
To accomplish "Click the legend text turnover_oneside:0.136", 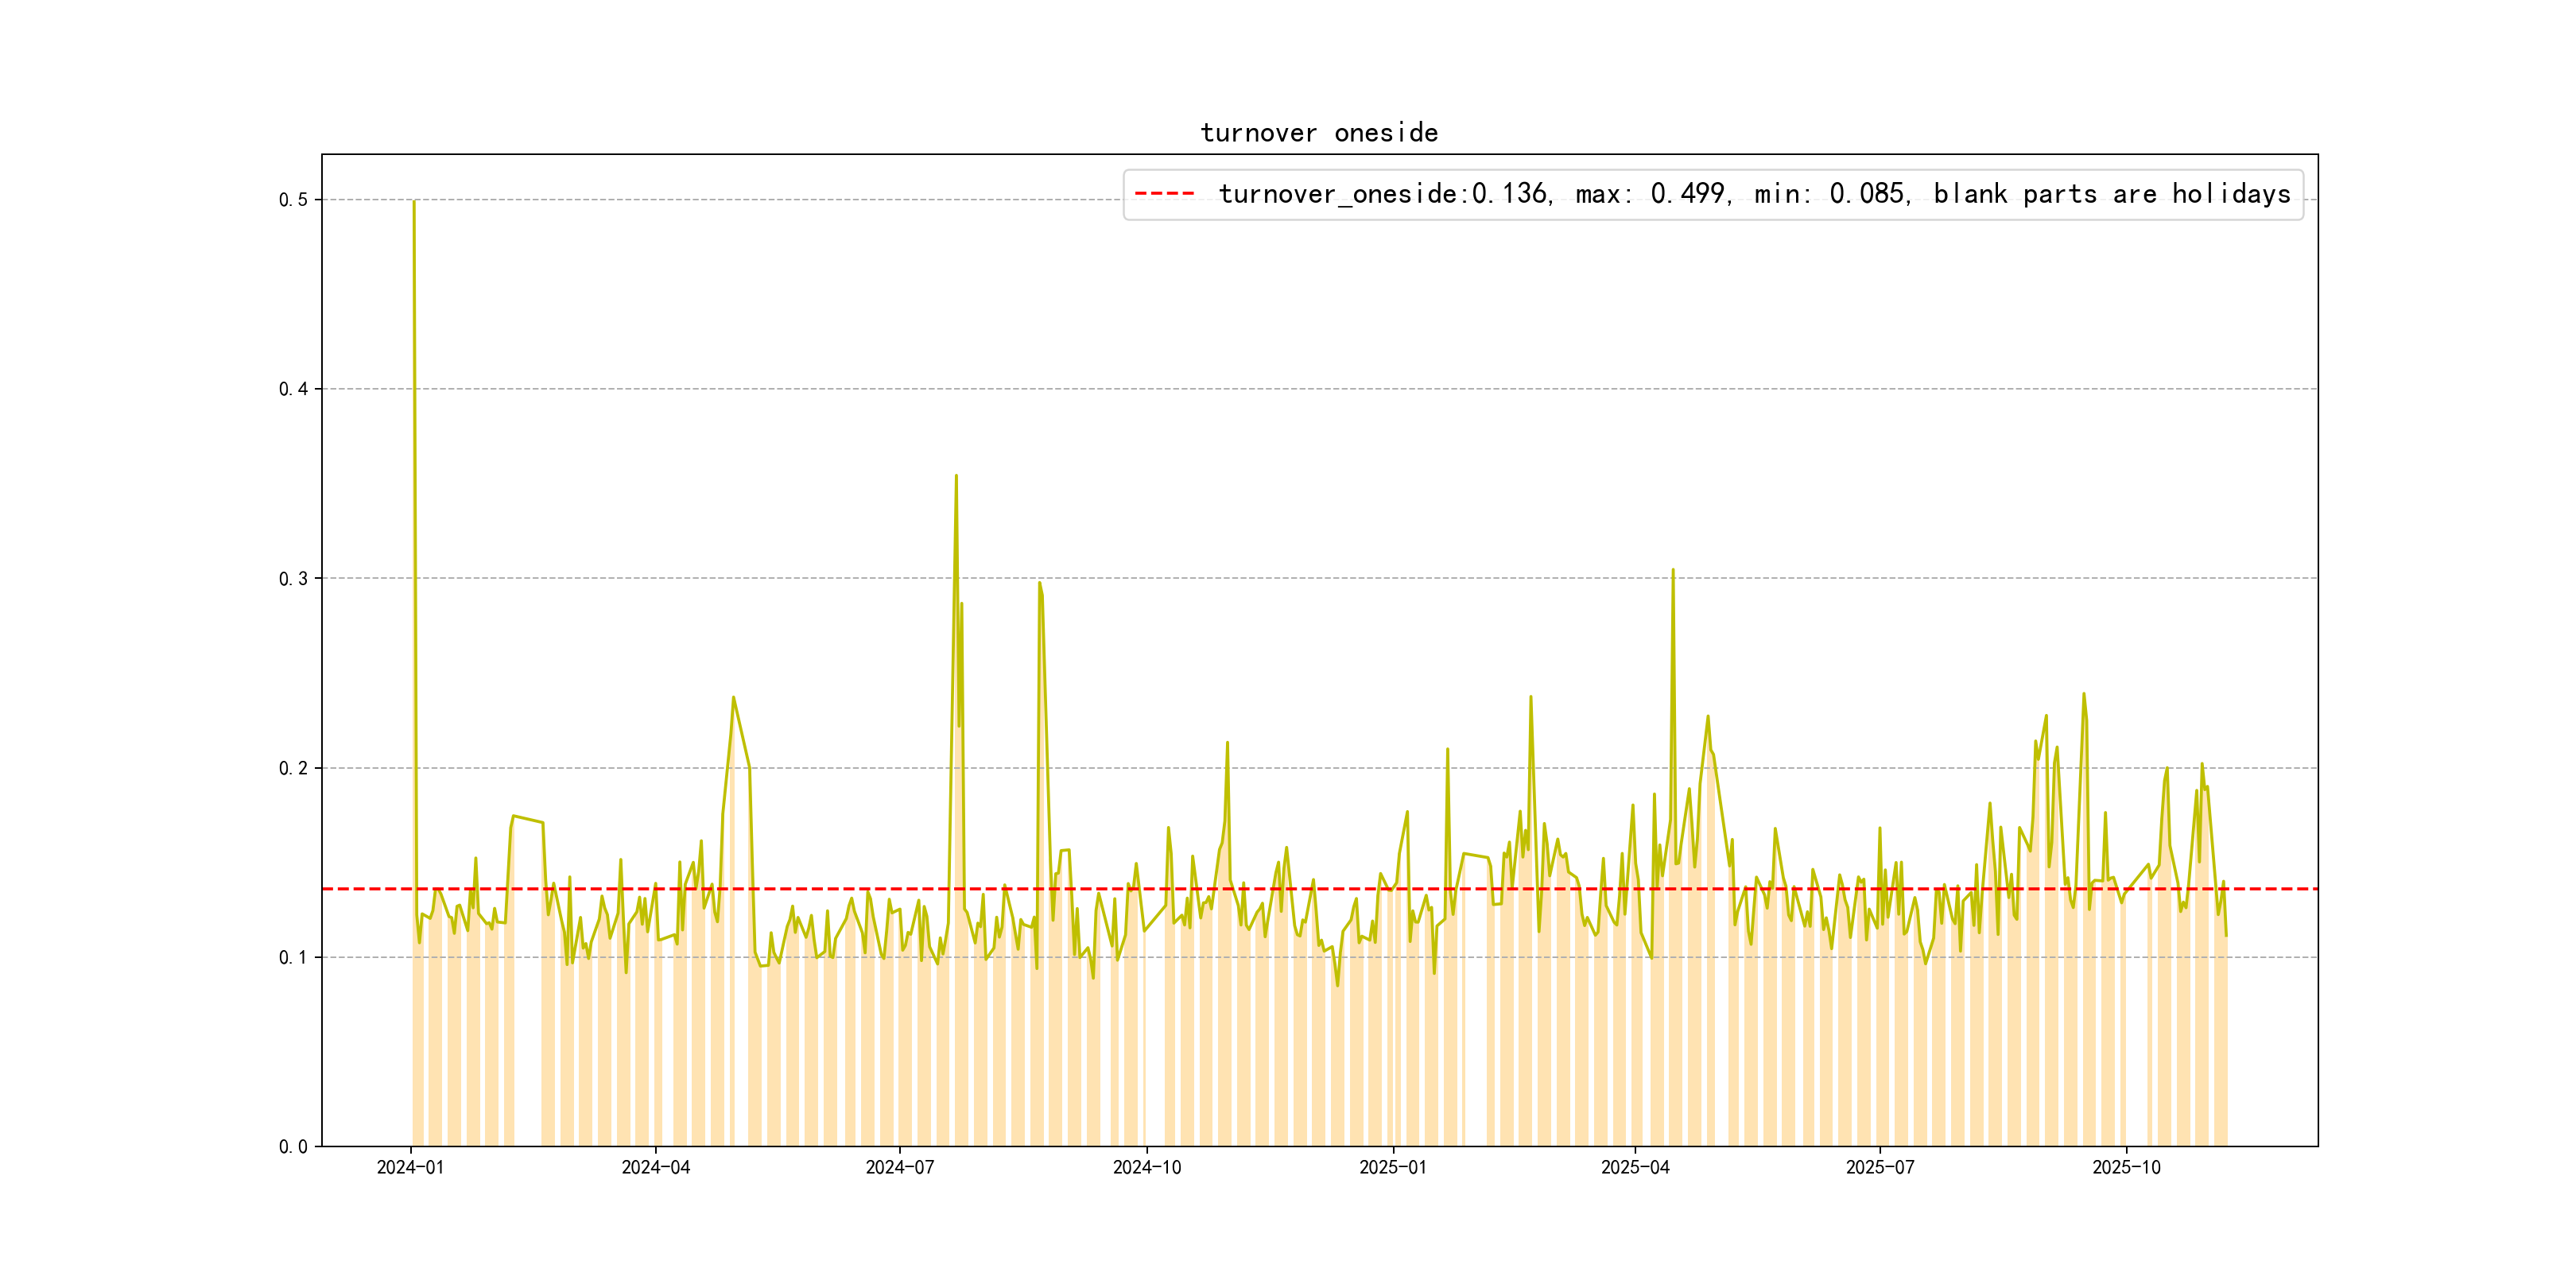I will point(1384,194).
